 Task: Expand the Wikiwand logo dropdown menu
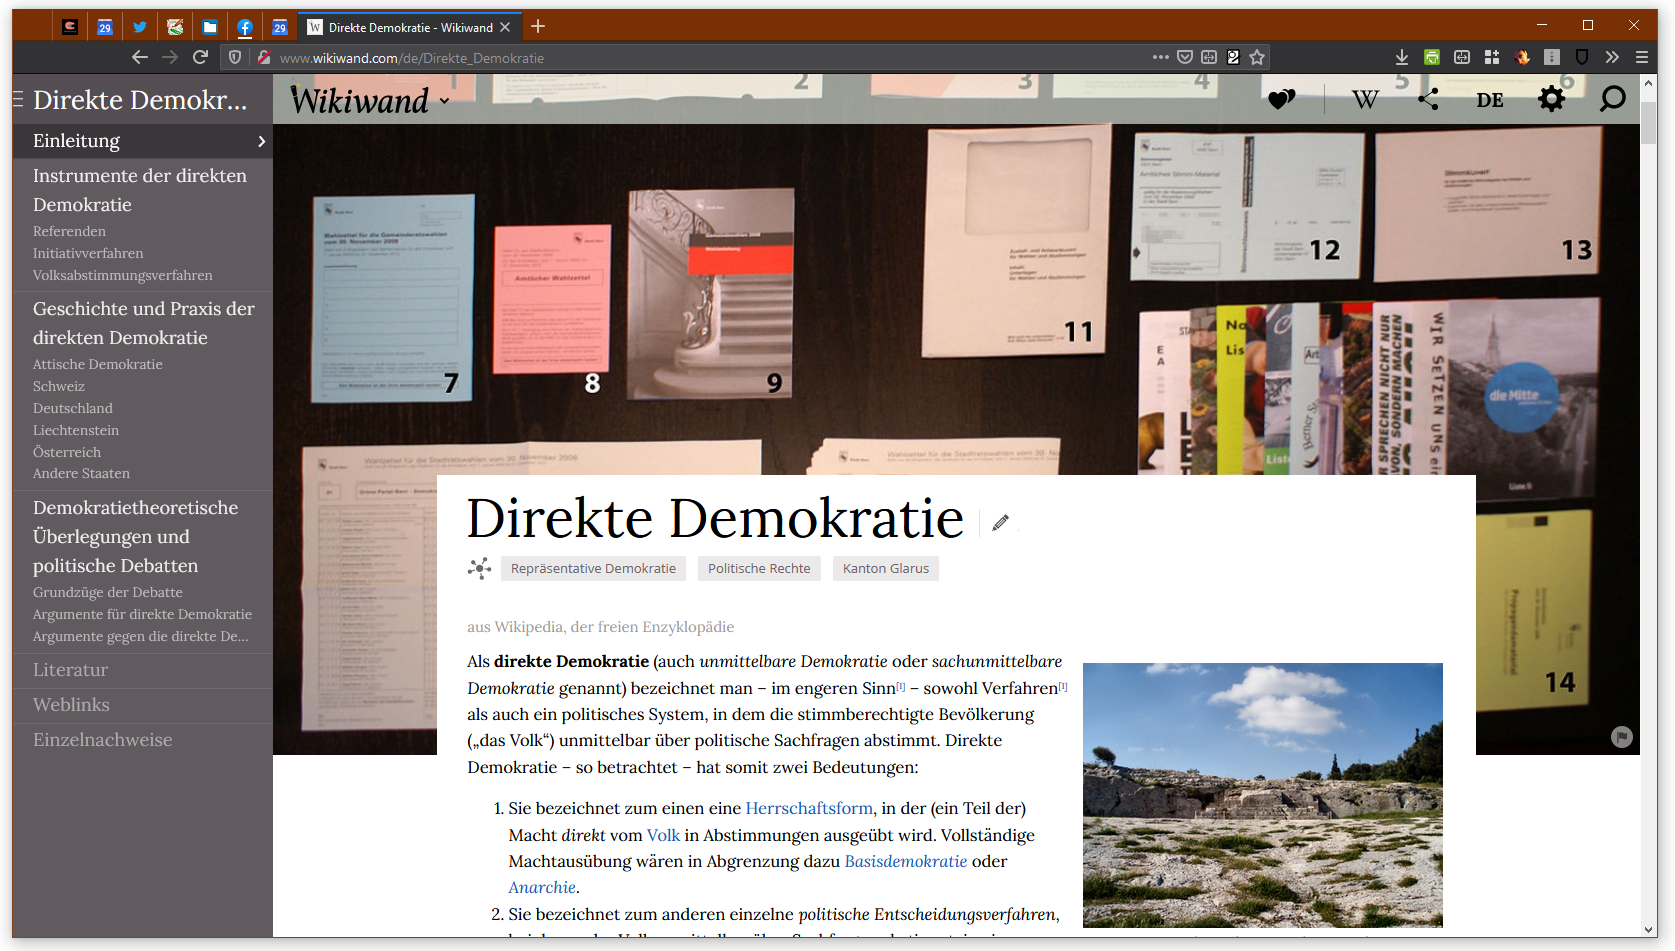pos(444,101)
